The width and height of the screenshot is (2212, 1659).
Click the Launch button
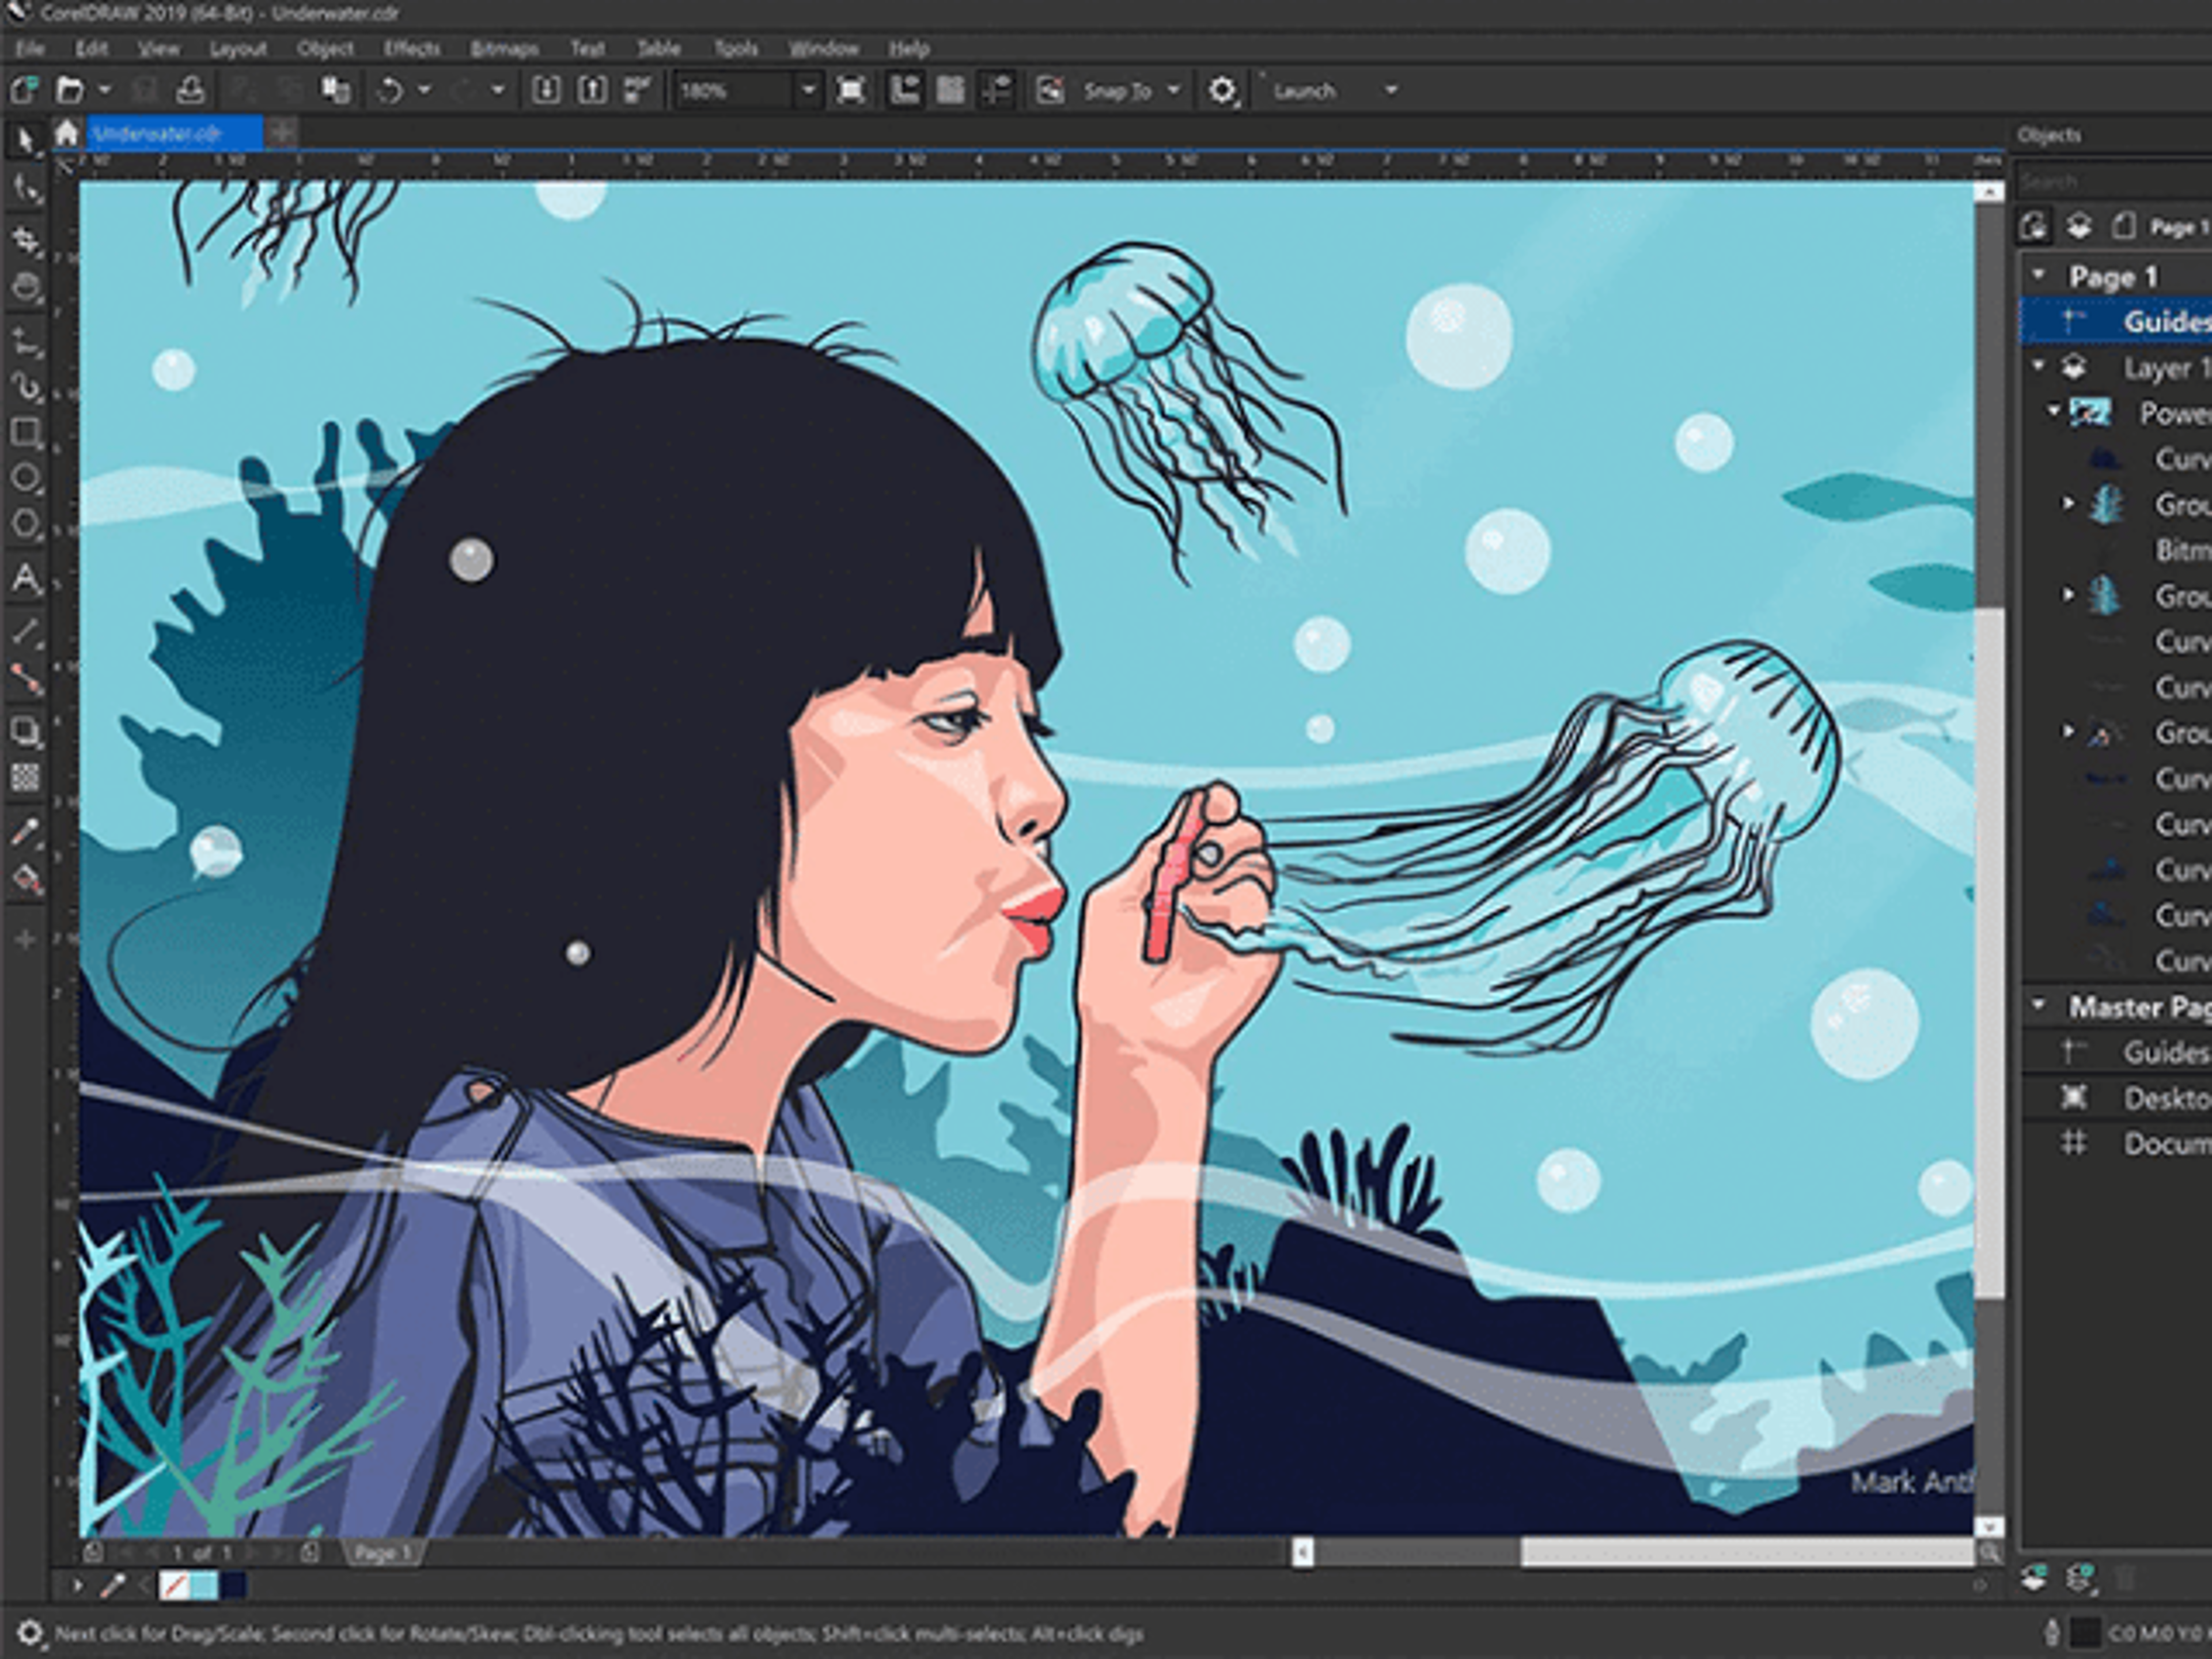[x=1304, y=91]
